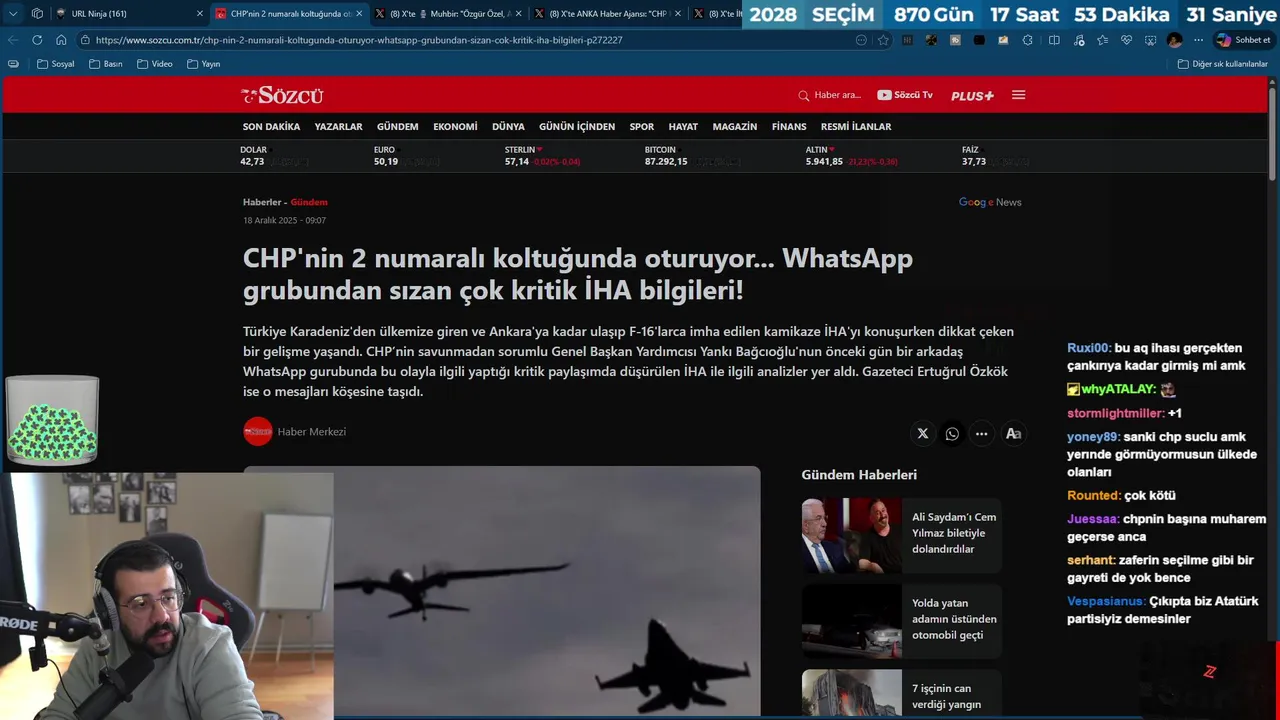Image resolution: width=1280 pixels, height=720 pixels.
Task: Switch to the ANKA Haber Ajansı X tab
Action: (608, 14)
